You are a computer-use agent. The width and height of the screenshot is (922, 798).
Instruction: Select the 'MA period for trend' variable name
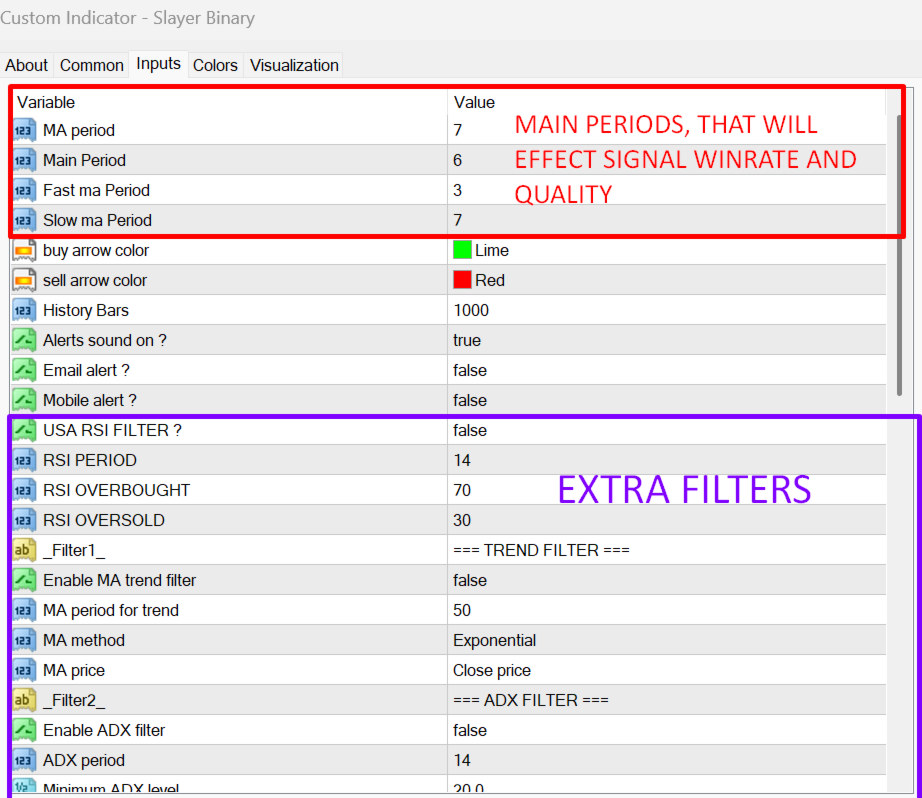tap(111, 610)
